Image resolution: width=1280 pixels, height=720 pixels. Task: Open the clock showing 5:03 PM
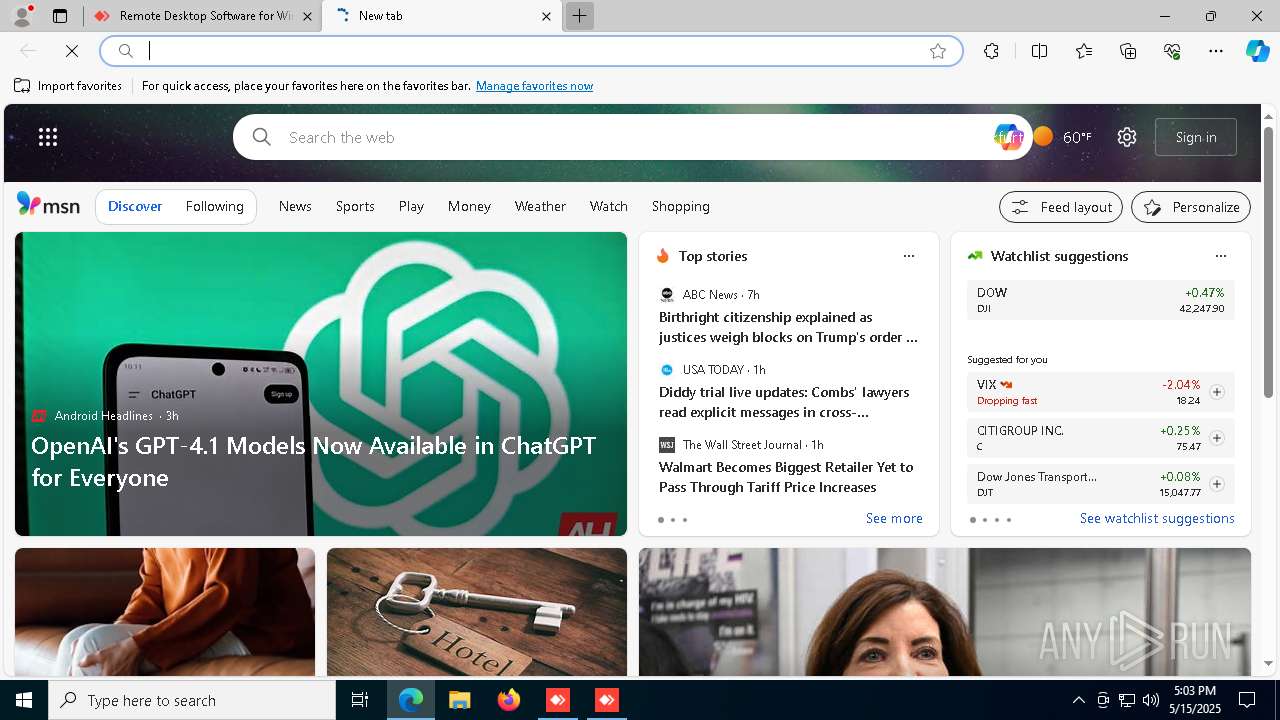point(1195,700)
